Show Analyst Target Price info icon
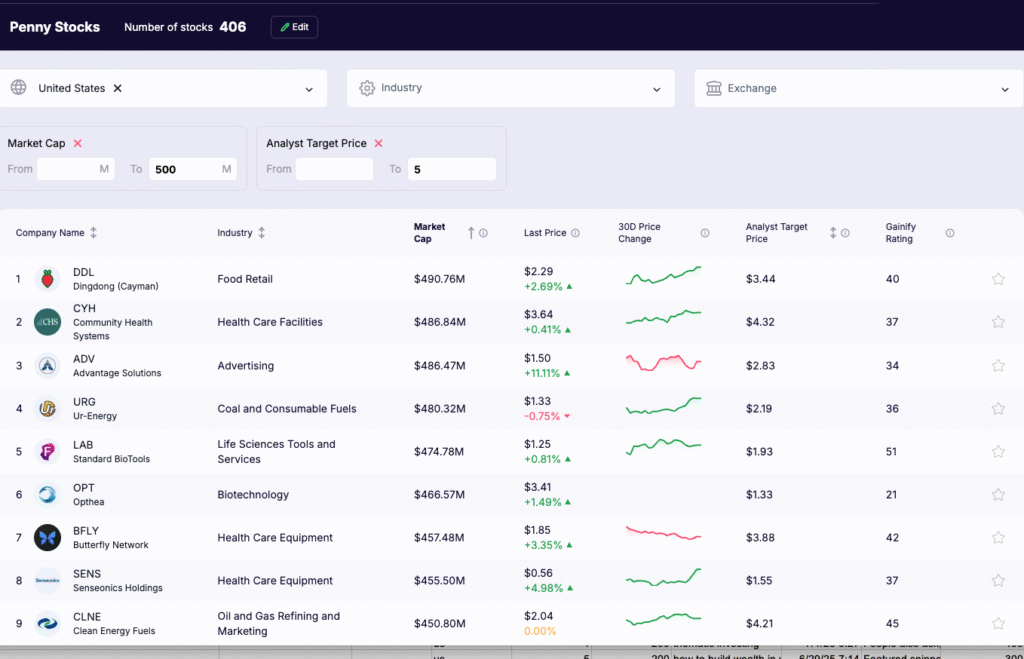Image resolution: width=1024 pixels, height=659 pixels. [845, 233]
